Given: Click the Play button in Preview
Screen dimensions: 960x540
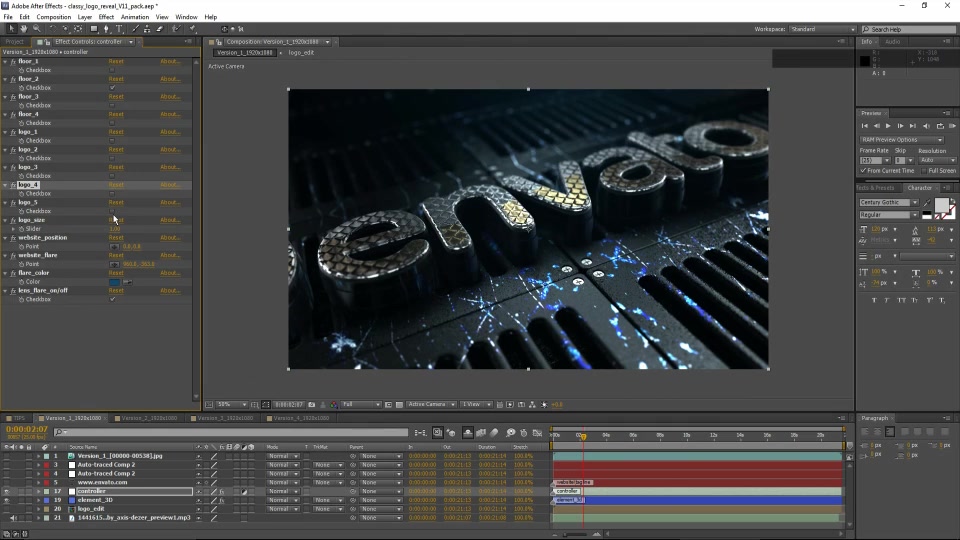Looking at the screenshot, I should (x=888, y=126).
